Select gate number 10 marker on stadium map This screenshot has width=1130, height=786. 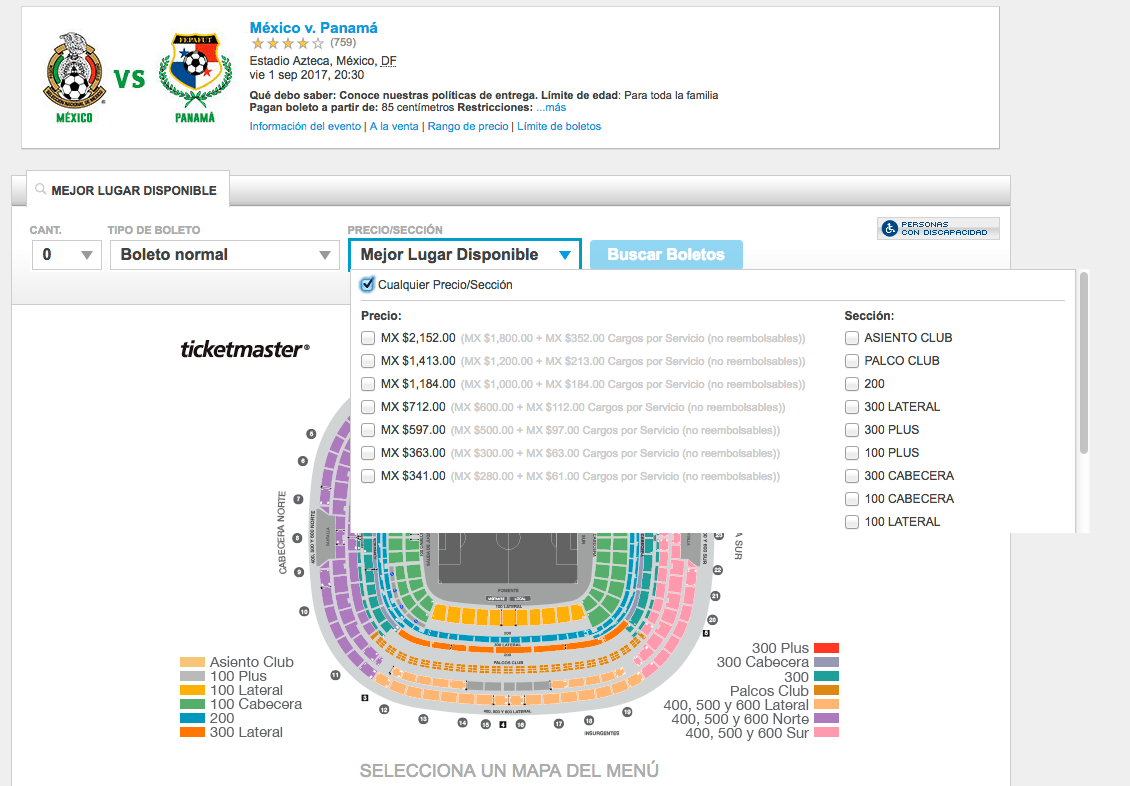tap(304, 611)
